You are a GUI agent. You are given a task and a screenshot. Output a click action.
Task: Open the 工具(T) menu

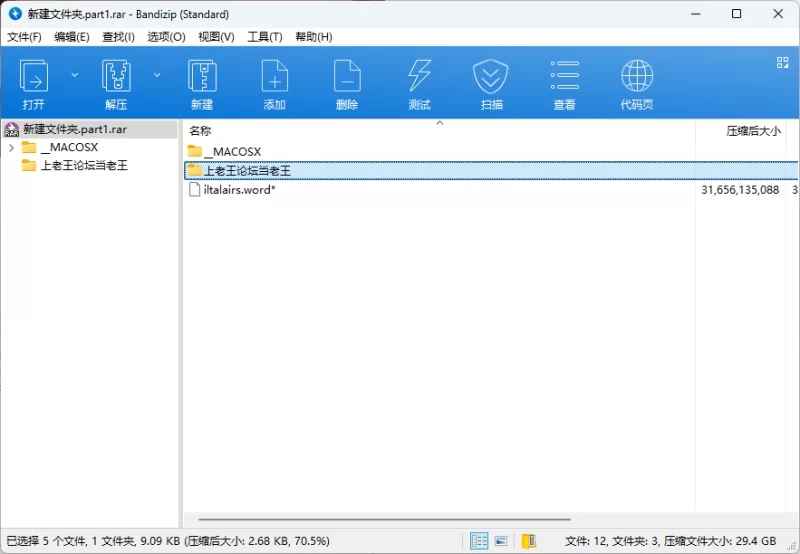[264, 37]
